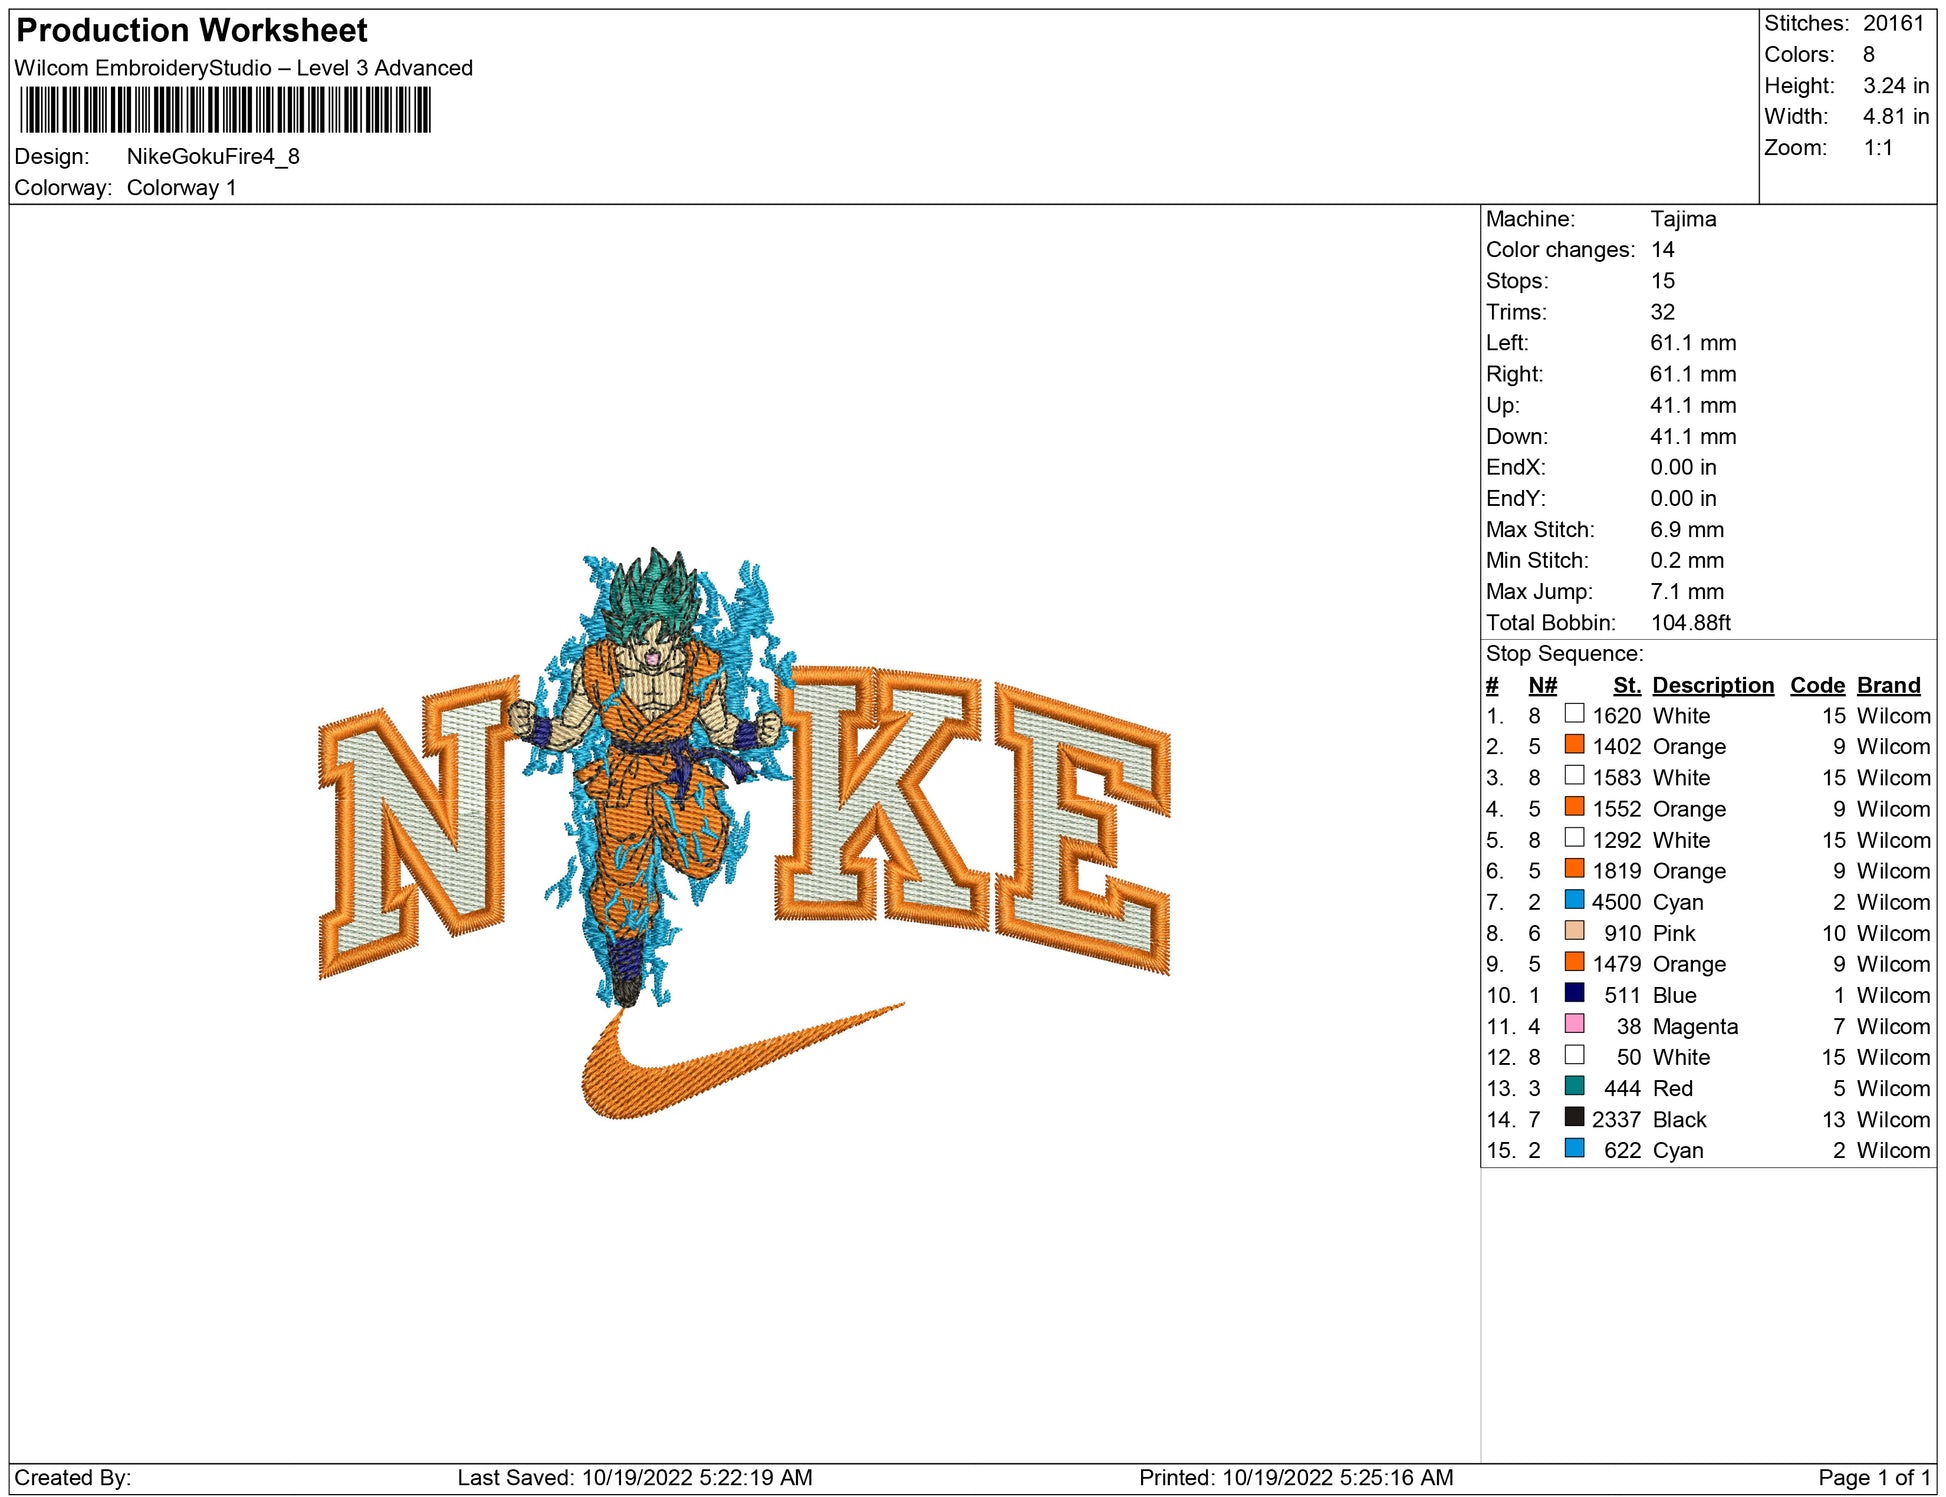Click the St. column header
Viewport: 1946px width, 1497px height.
(x=1626, y=685)
